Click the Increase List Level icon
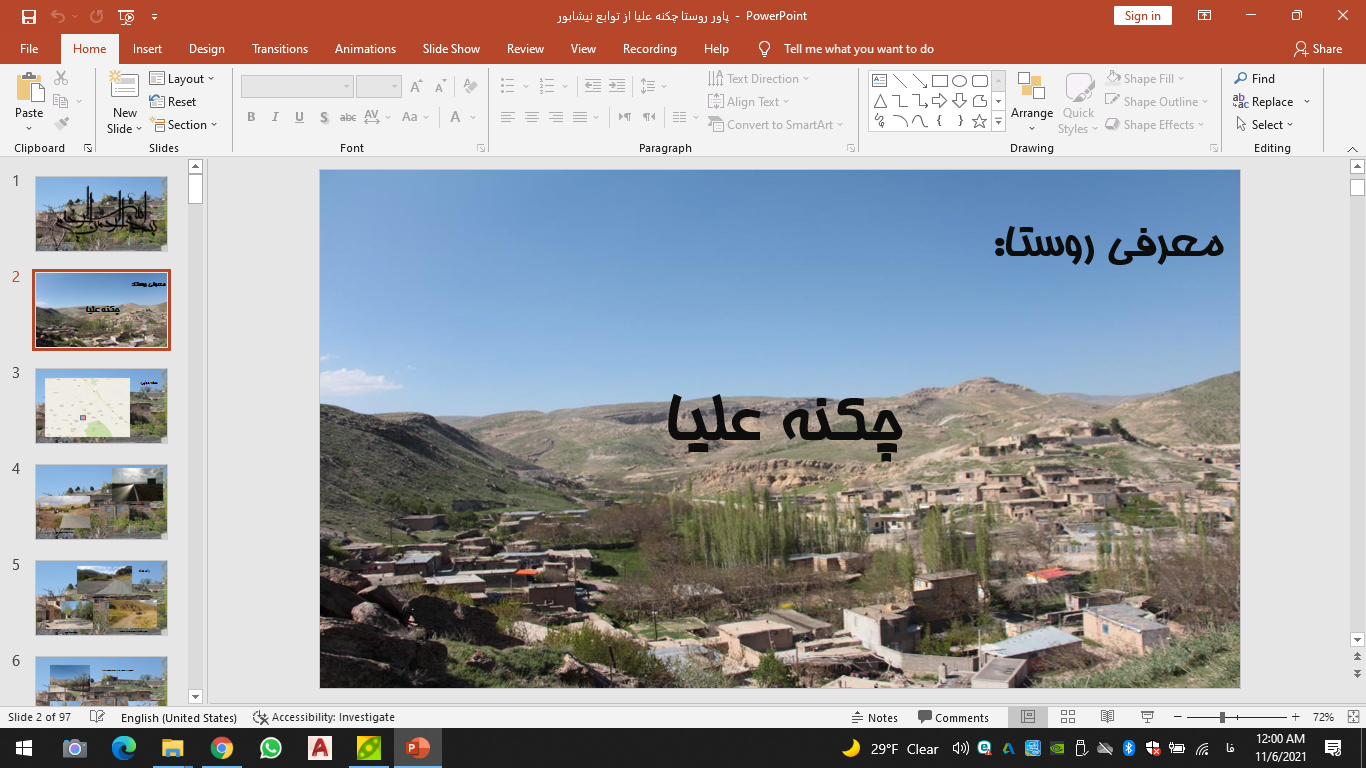Image resolution: width=1366 pixels, height=768 pixels. 617,86
